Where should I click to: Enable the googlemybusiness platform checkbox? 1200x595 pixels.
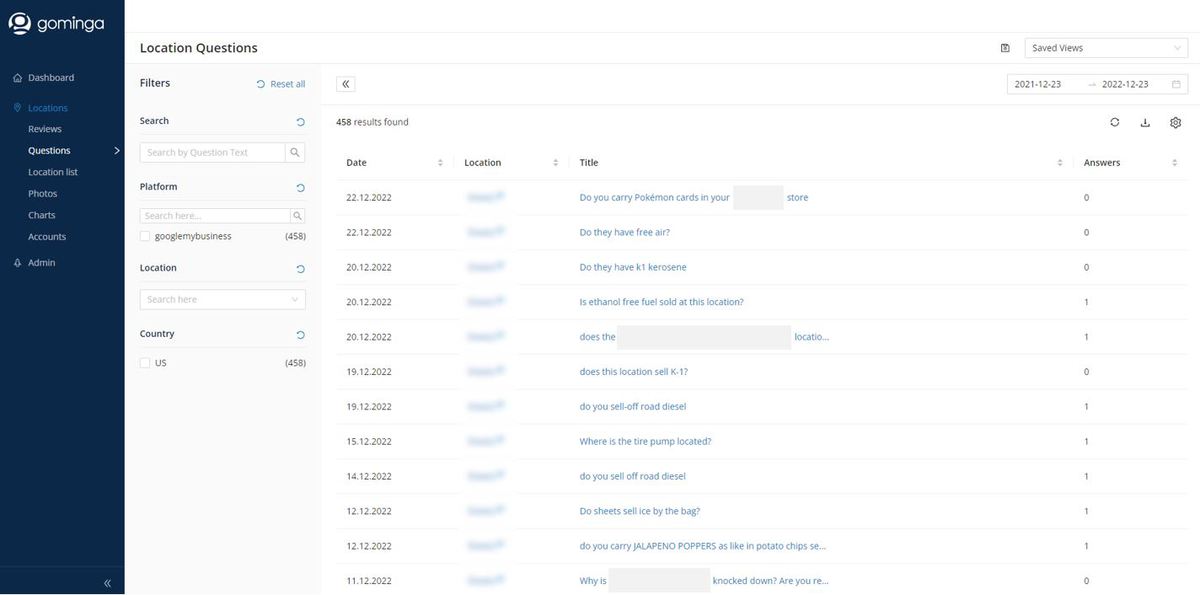tap(146, 236)
